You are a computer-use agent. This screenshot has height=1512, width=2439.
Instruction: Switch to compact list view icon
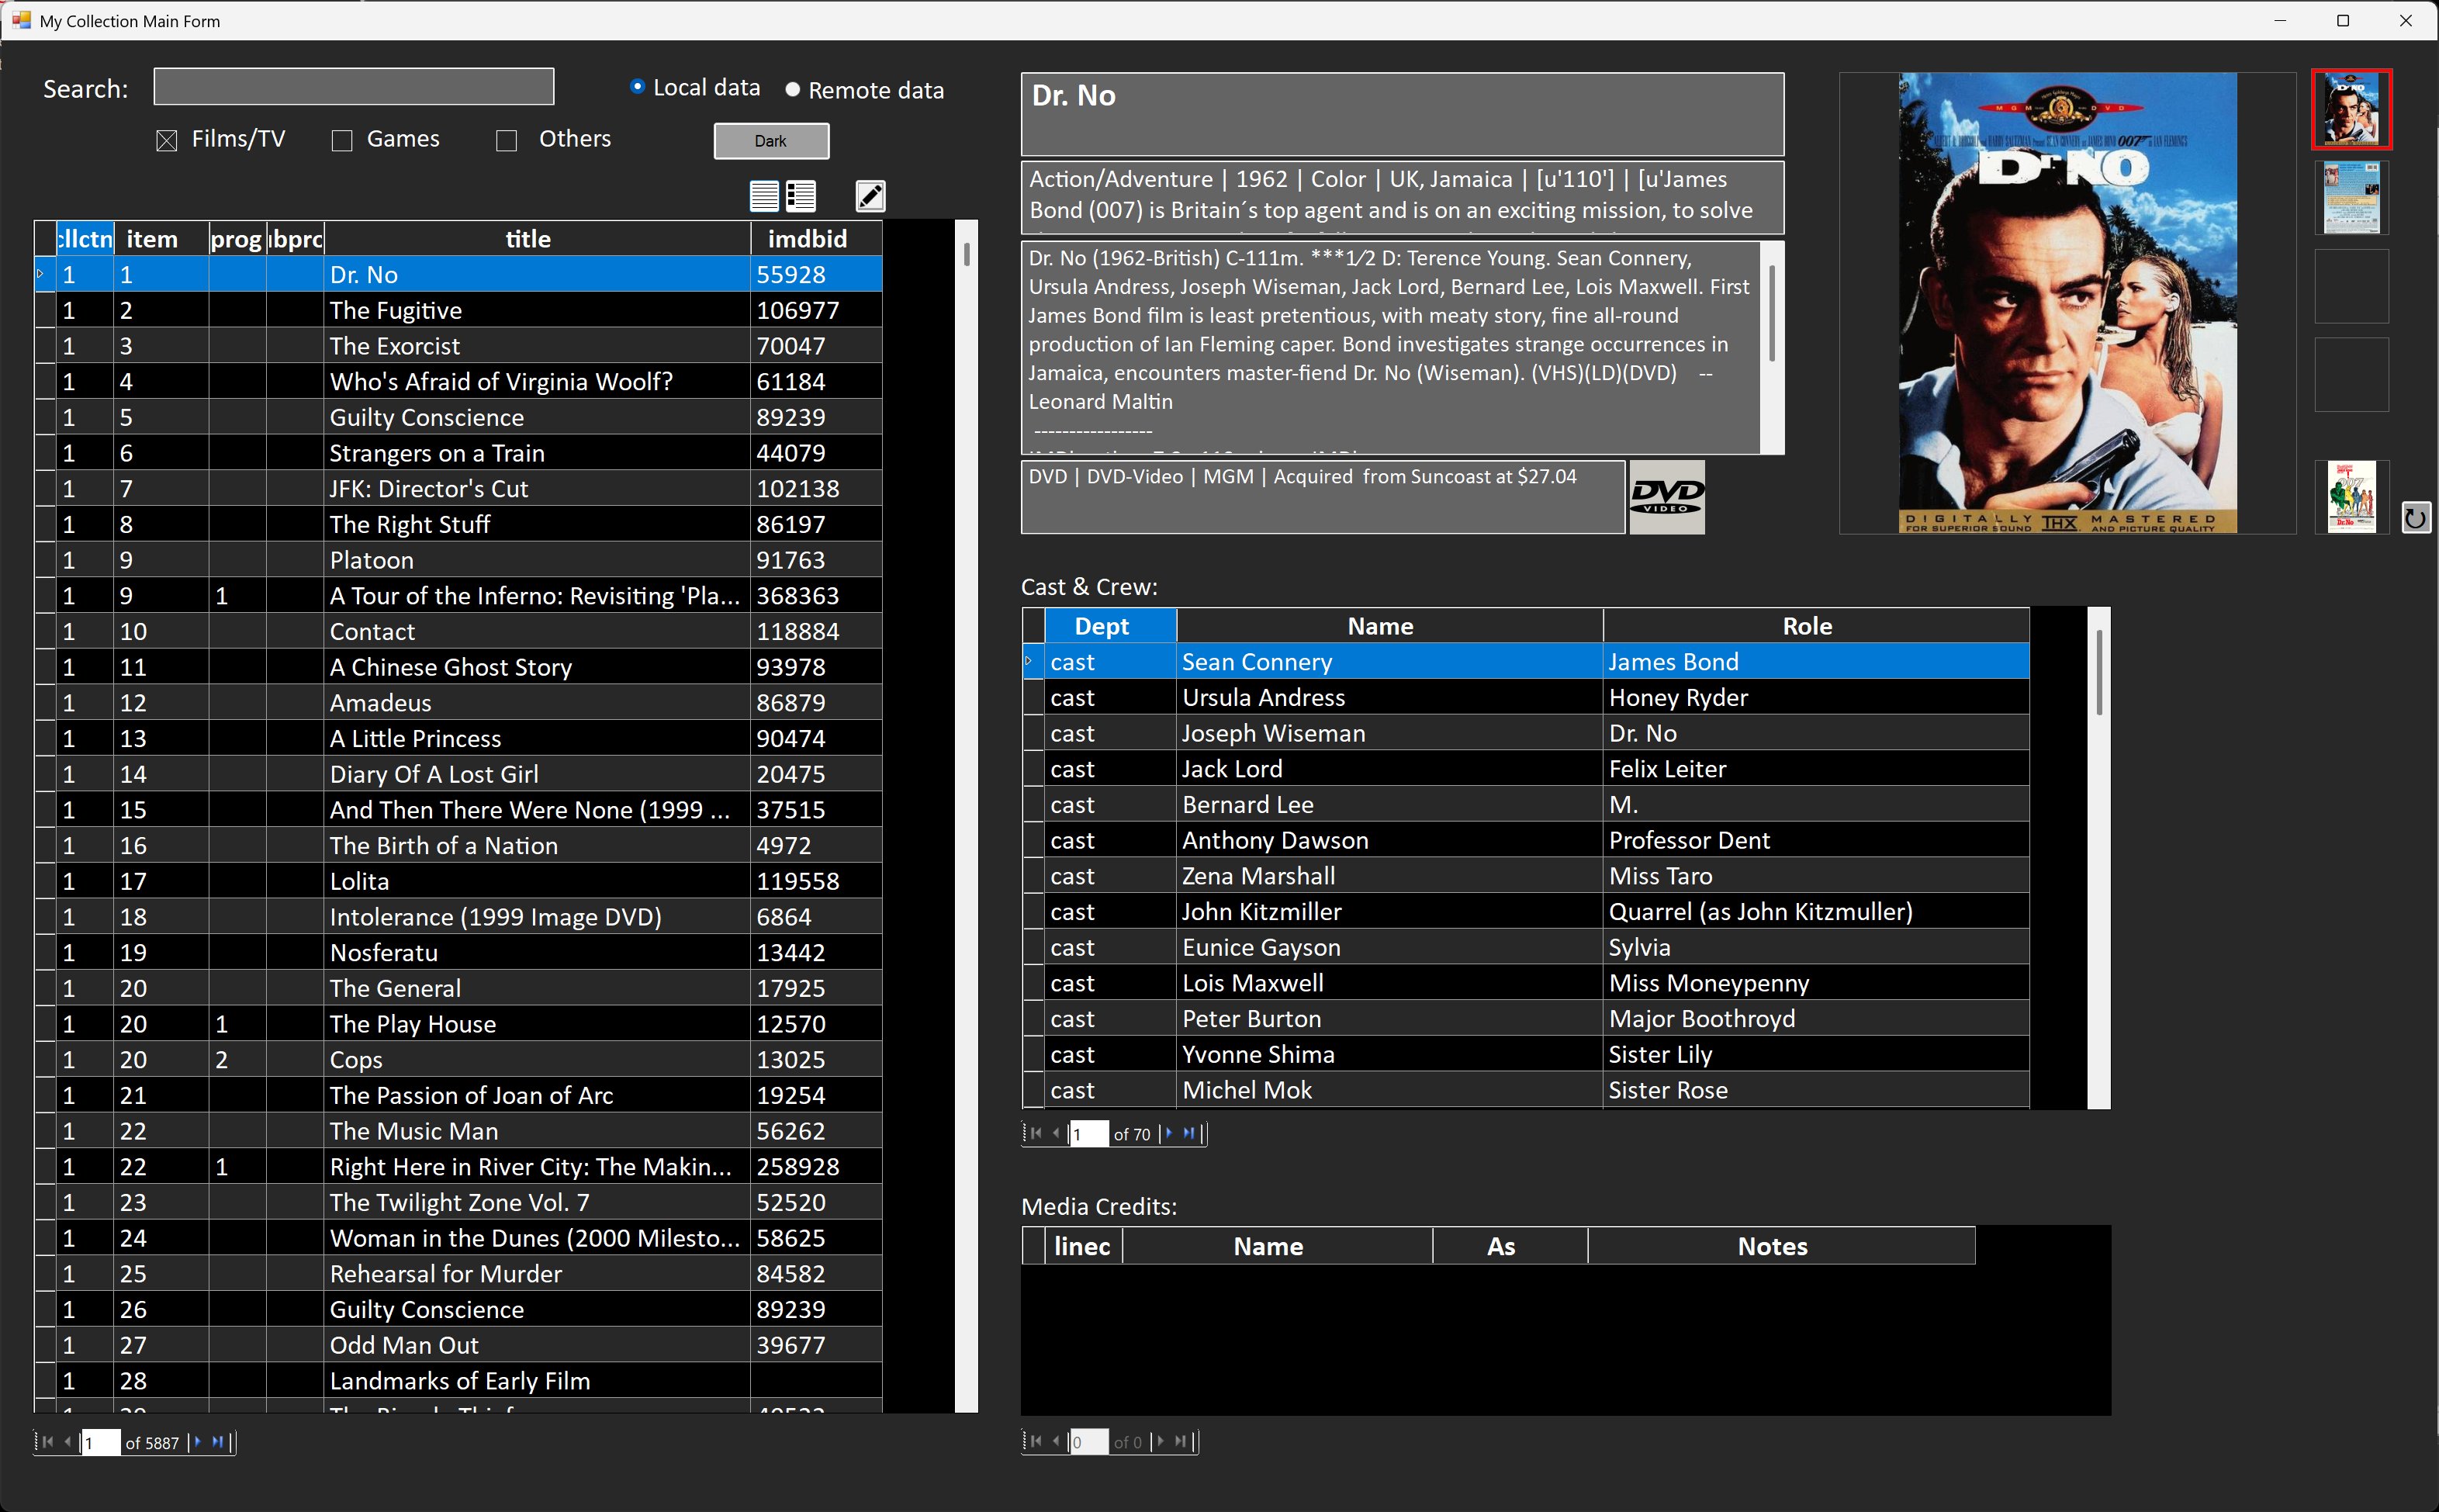point(764,196)
